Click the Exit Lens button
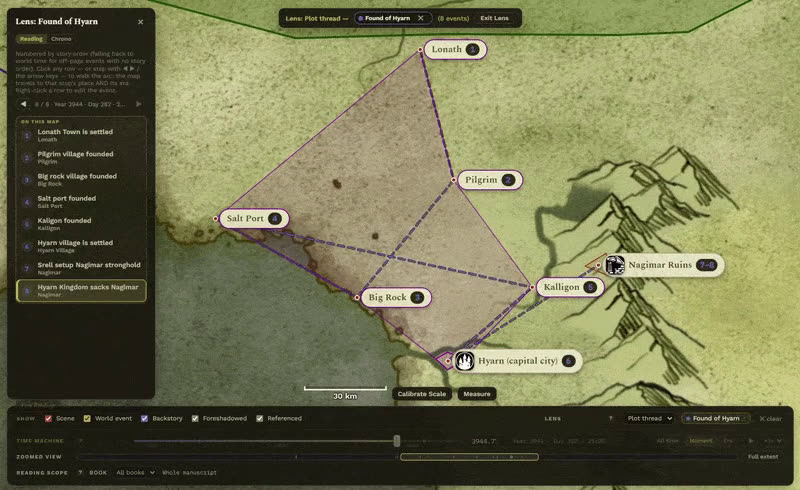Image resolution: width=800 pixels, height=490 pixels. point(494,18)
